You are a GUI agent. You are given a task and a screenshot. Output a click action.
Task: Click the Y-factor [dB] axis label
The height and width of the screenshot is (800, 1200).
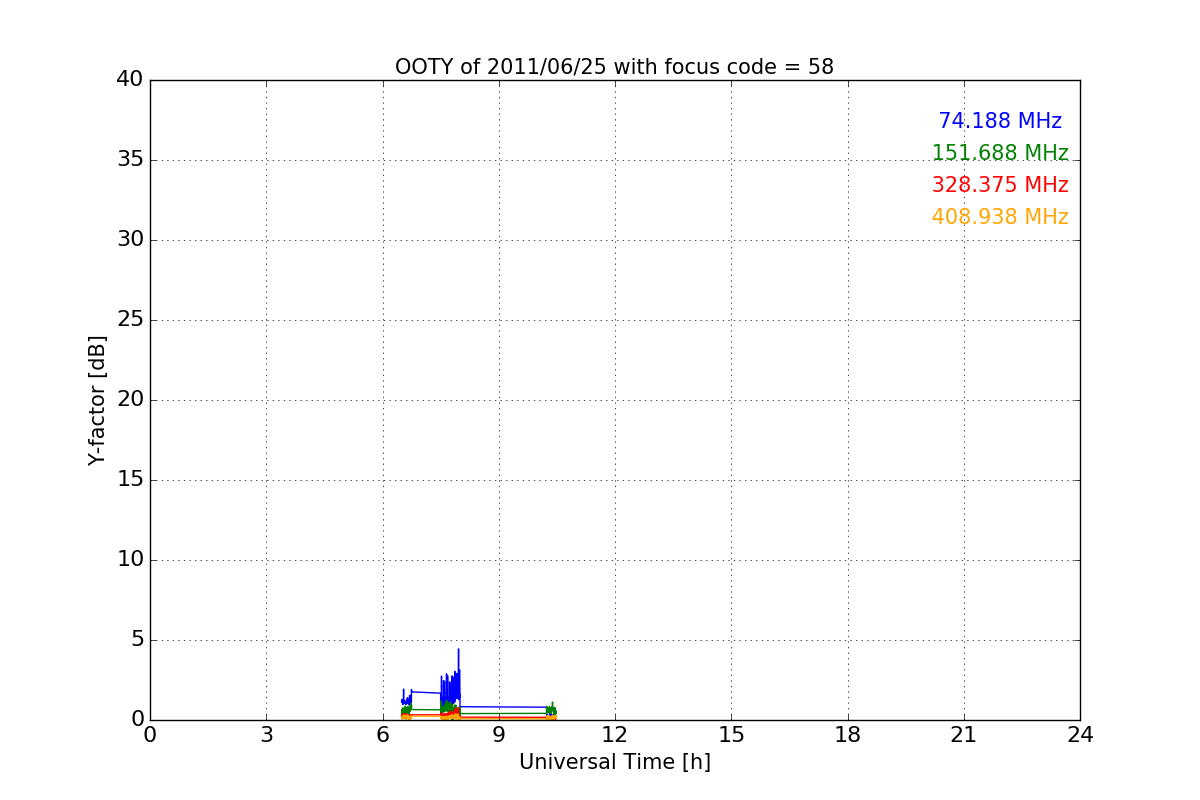point(97,400)
